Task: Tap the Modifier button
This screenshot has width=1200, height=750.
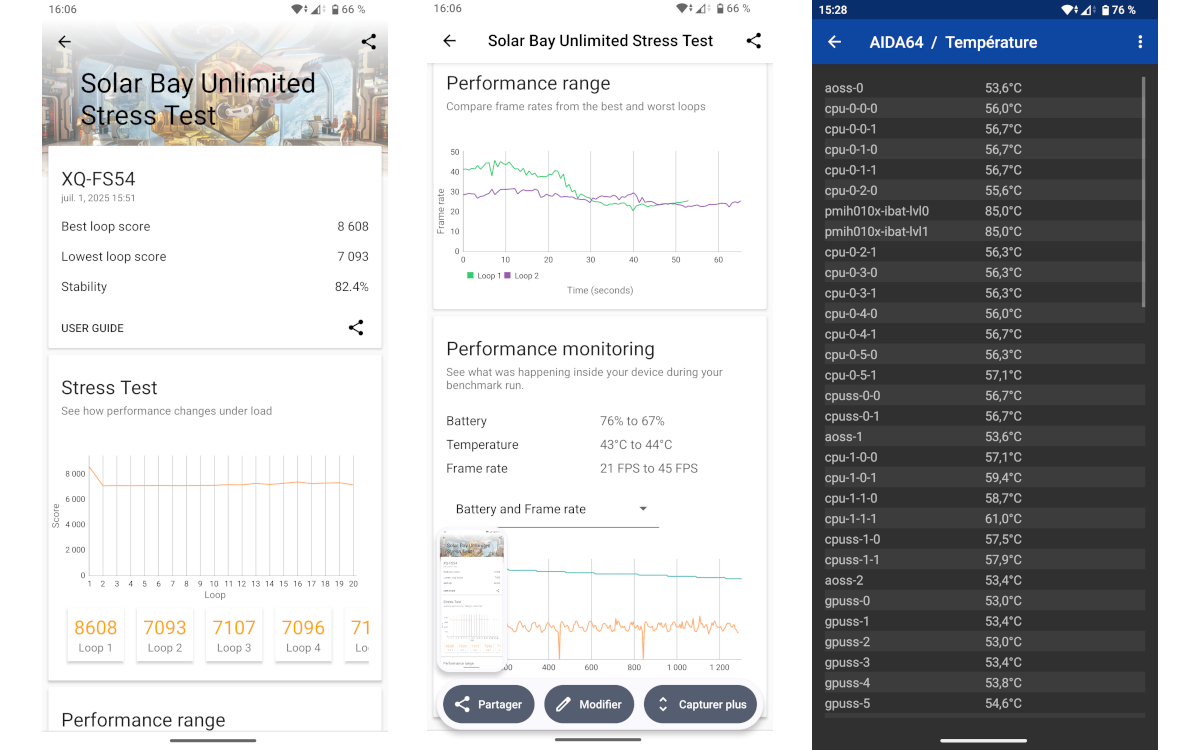Action: pos(589,704)
